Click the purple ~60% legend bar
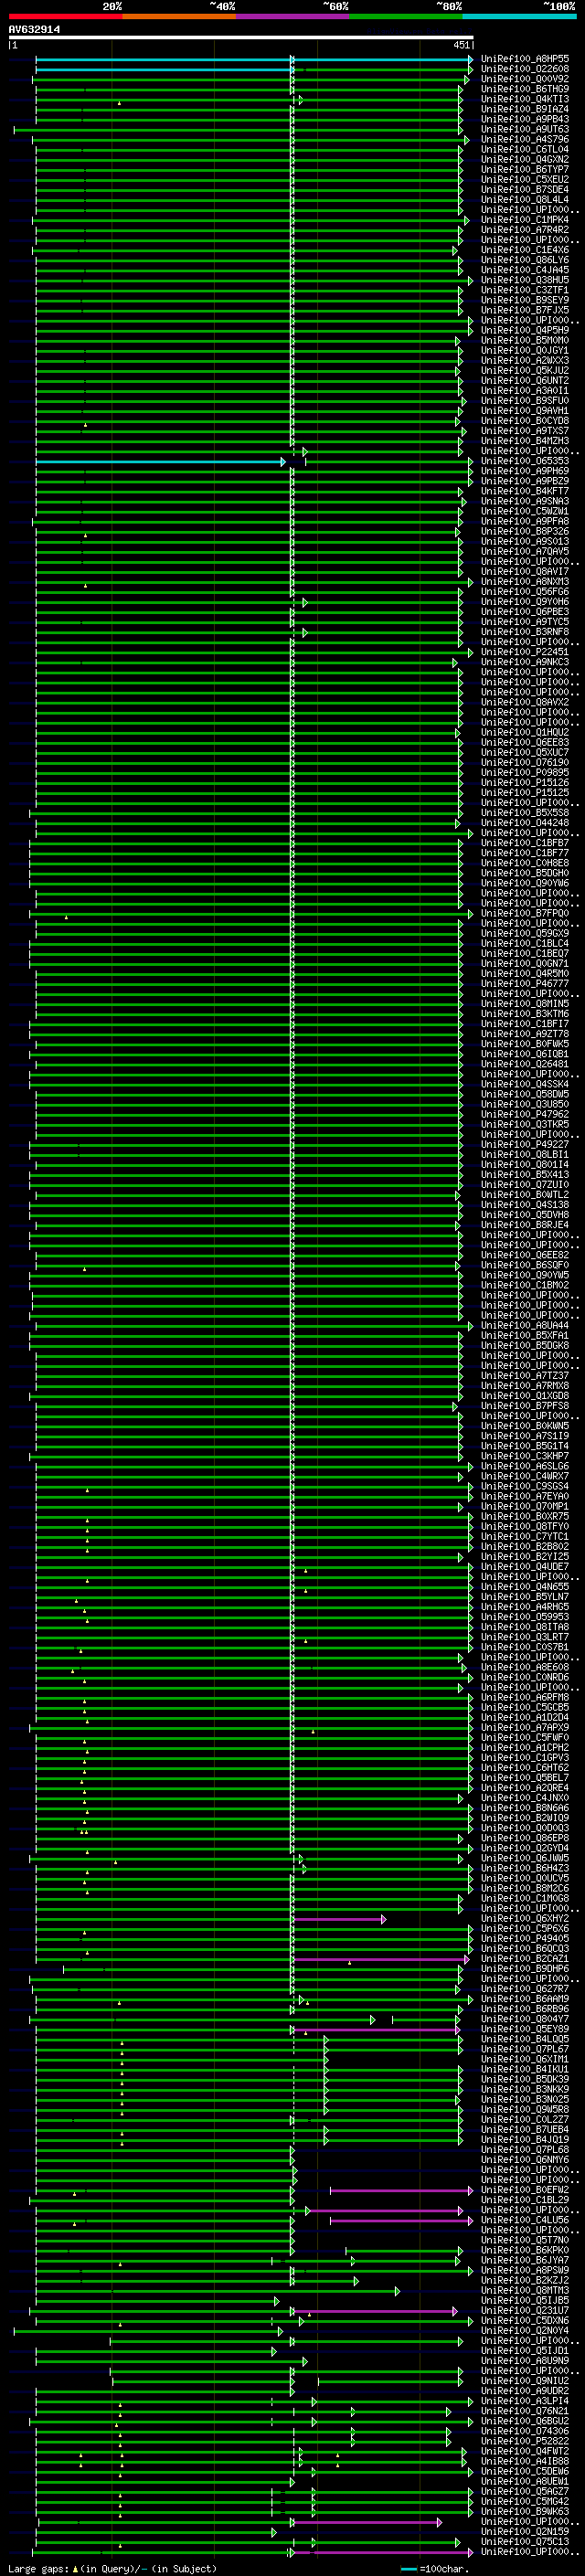The height and width of the screenshot is (2576, 585). 292,16
